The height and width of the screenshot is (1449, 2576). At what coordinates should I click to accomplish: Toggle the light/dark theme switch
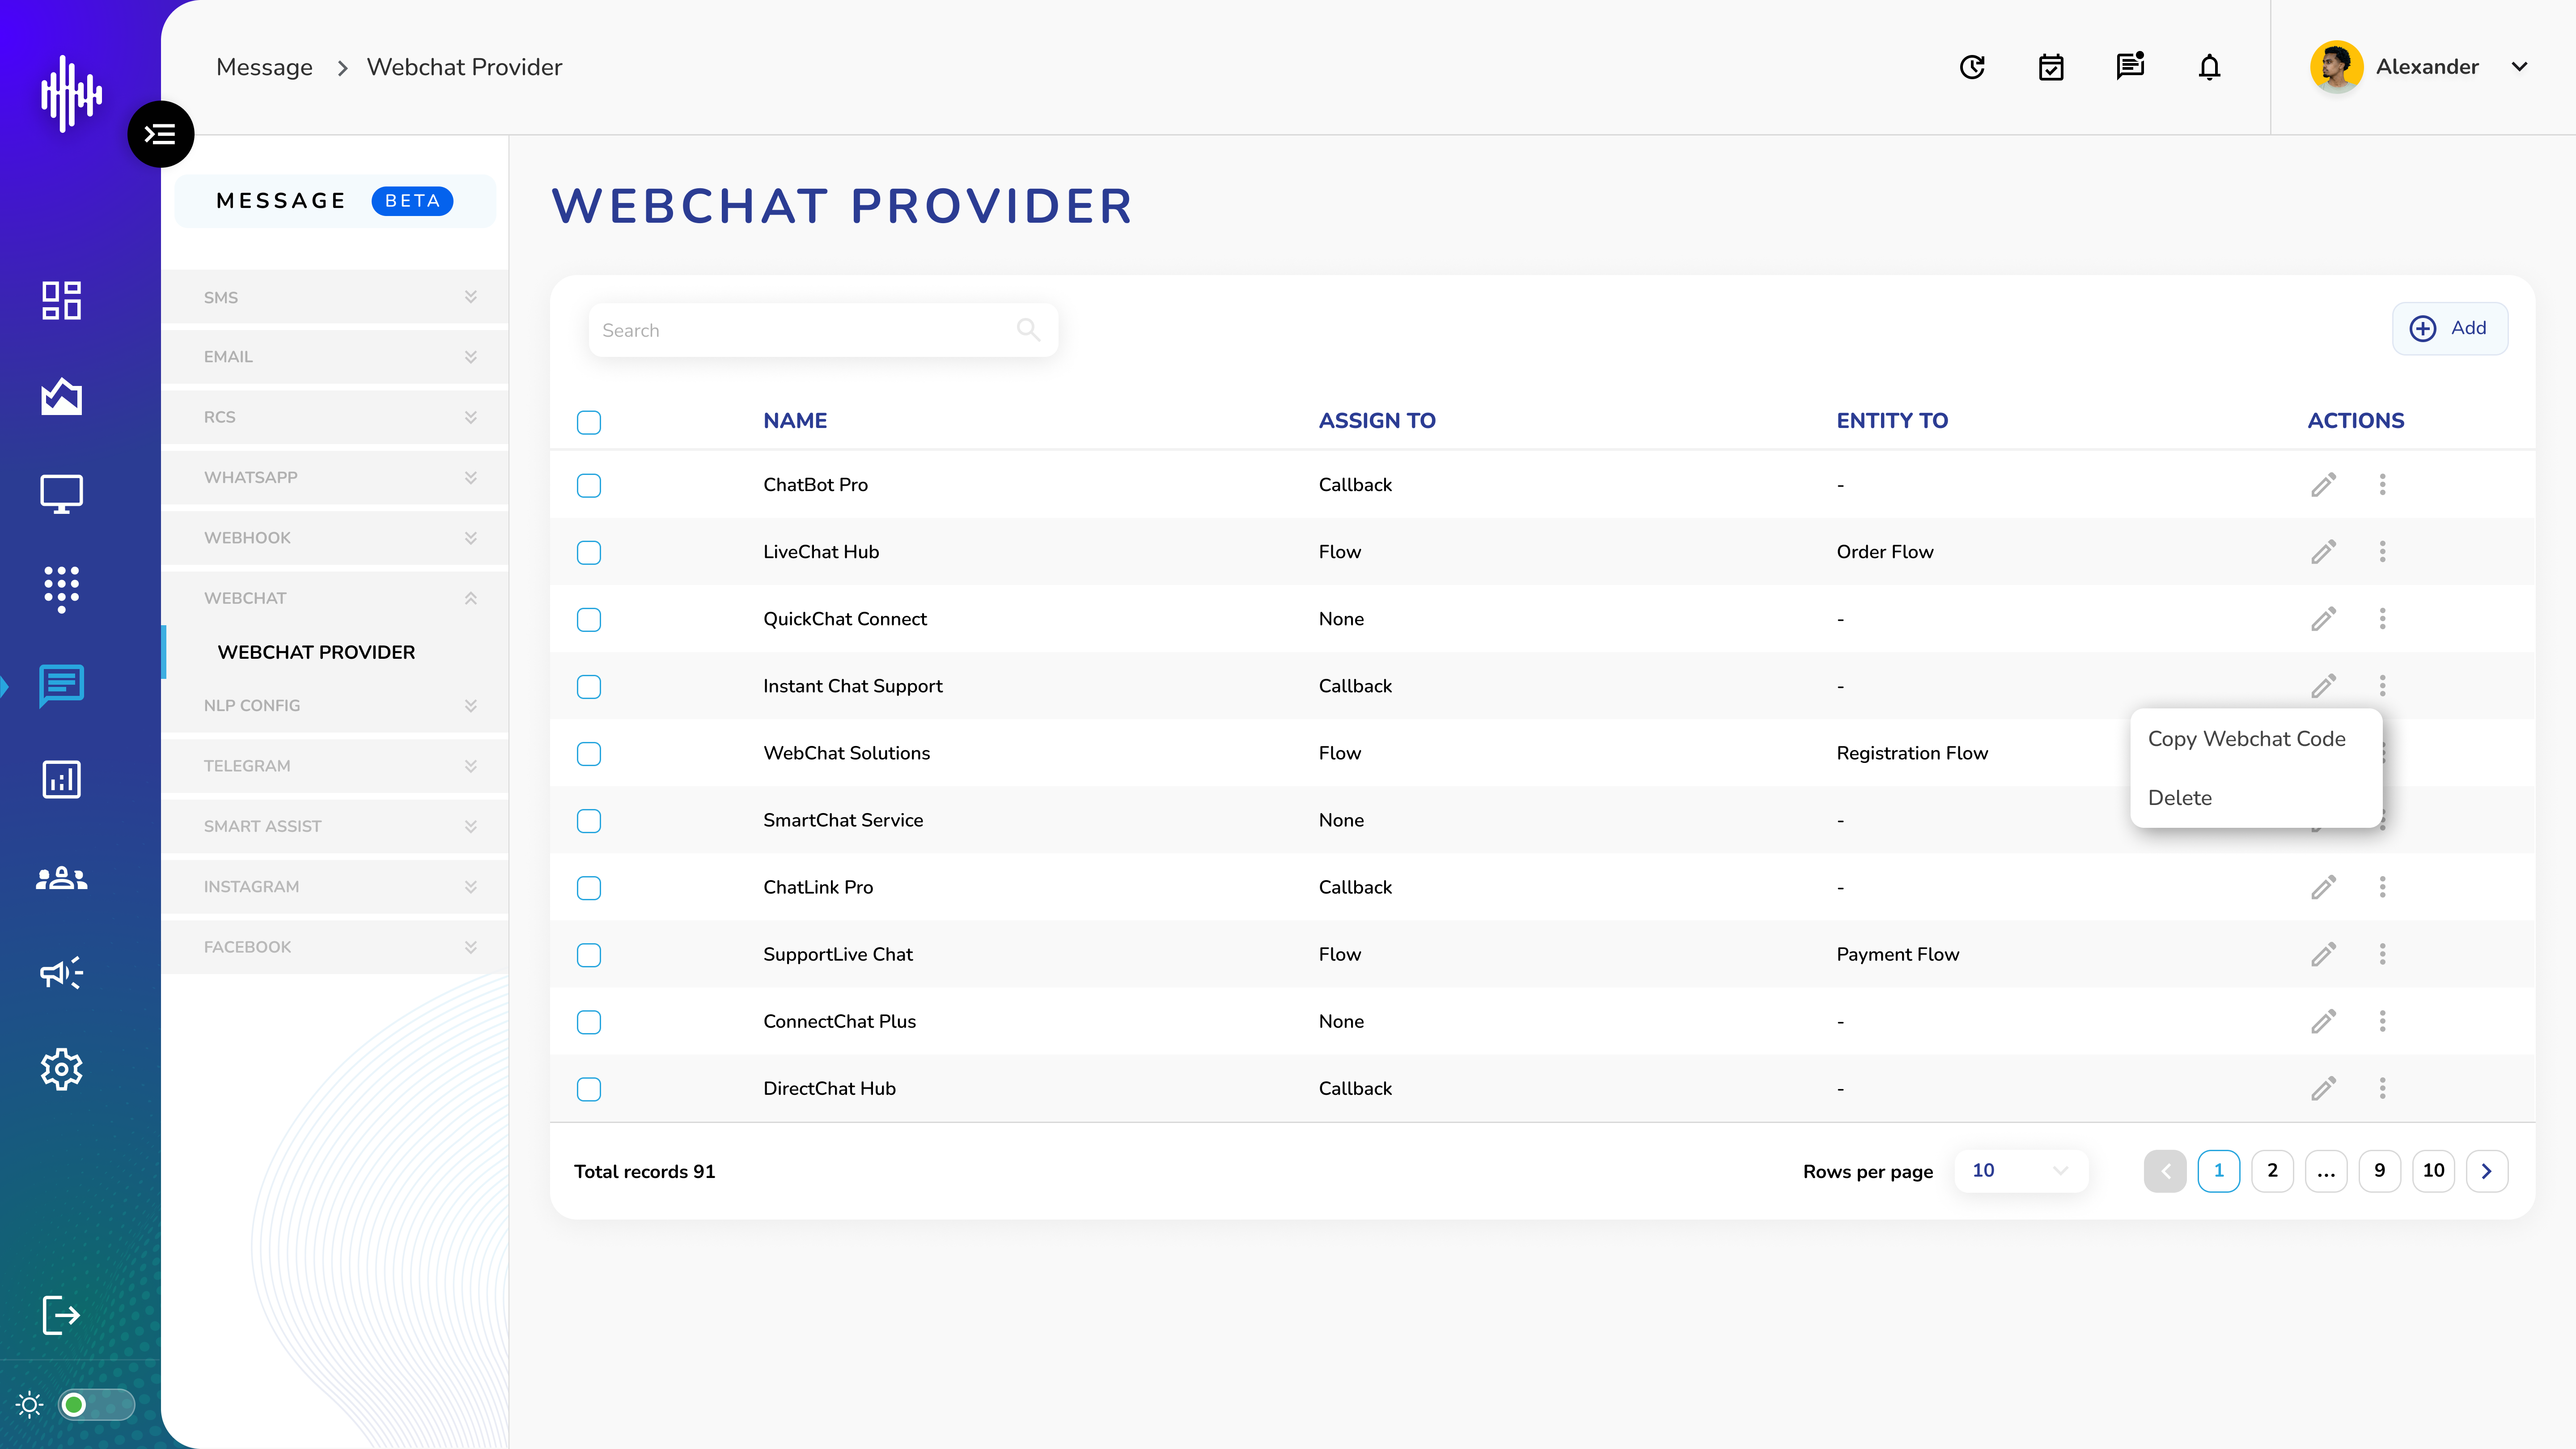pos(96,1405)
